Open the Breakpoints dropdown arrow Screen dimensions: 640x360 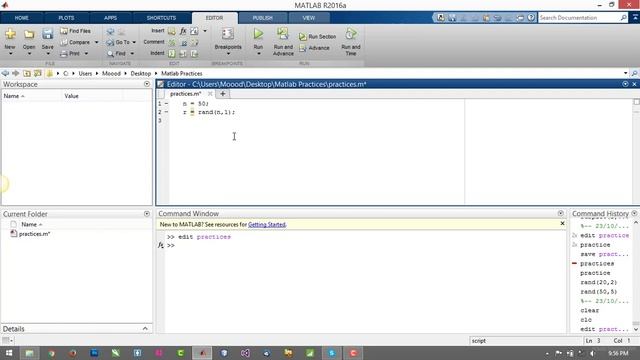228,53
